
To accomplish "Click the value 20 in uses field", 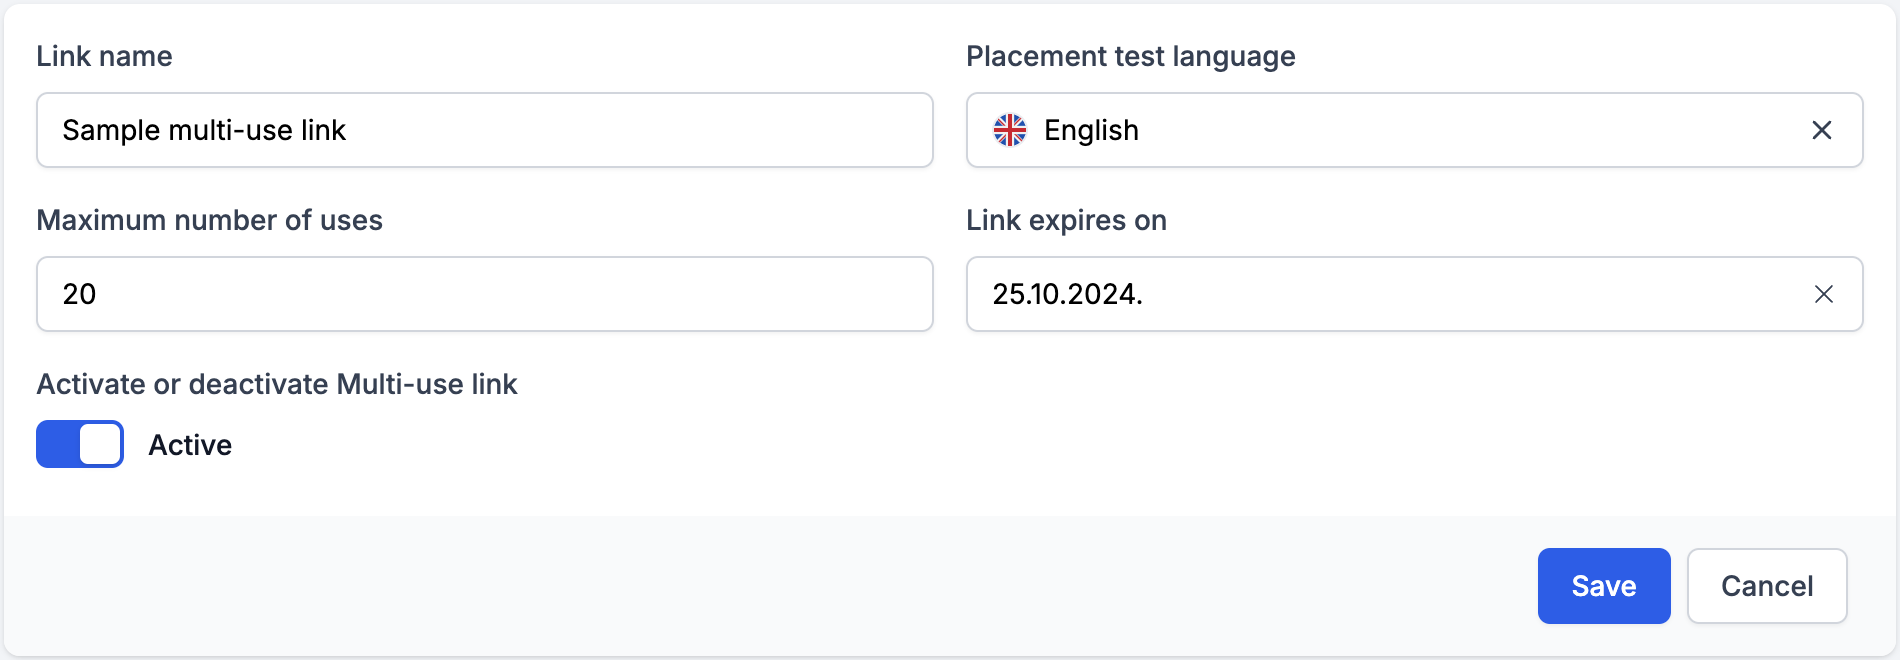I will pyautogui.click(x=79, y=294).
